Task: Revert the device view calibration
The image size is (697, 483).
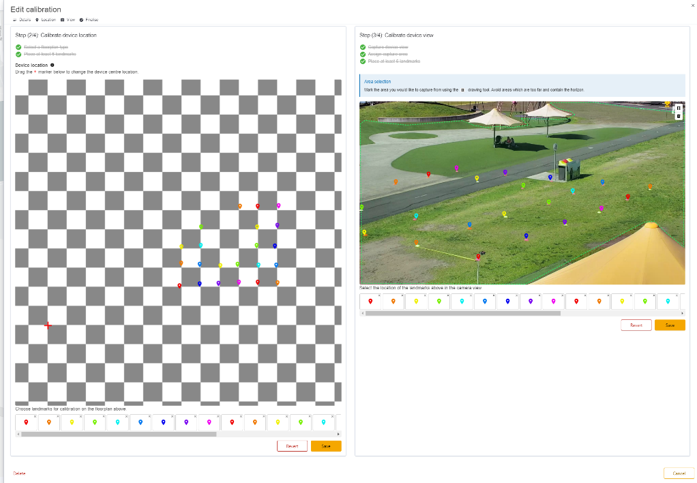Action: click(636, 325)
